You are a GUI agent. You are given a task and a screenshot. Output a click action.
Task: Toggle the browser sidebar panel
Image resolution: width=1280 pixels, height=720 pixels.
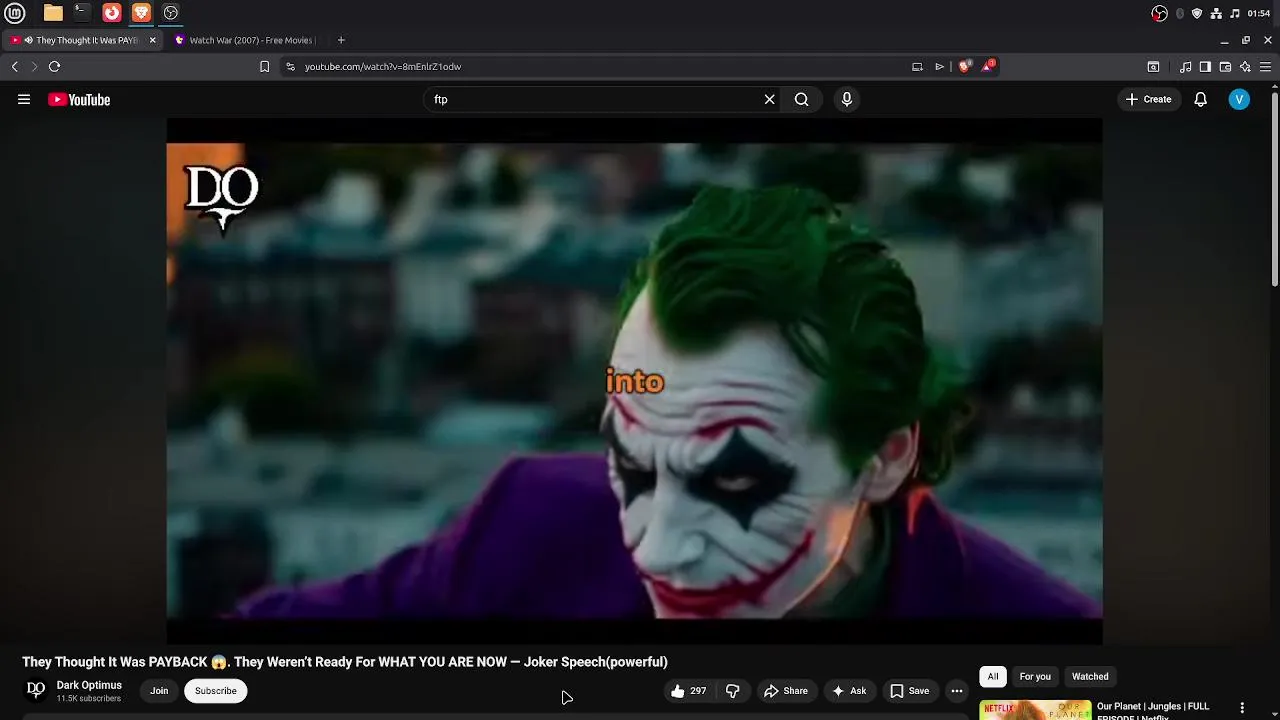[x=1205, y=67]
